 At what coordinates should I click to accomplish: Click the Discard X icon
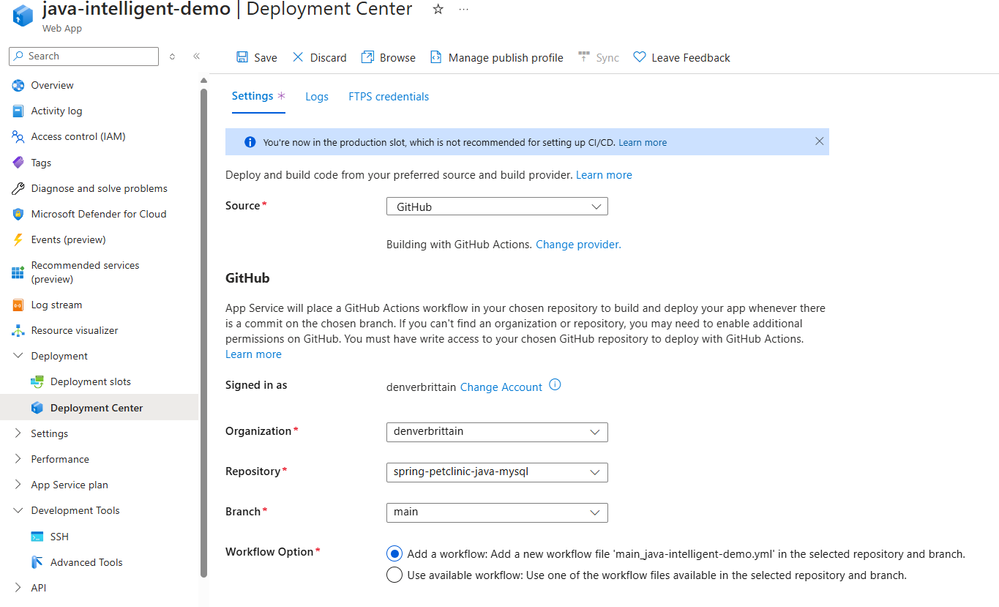tap(298, 57)
